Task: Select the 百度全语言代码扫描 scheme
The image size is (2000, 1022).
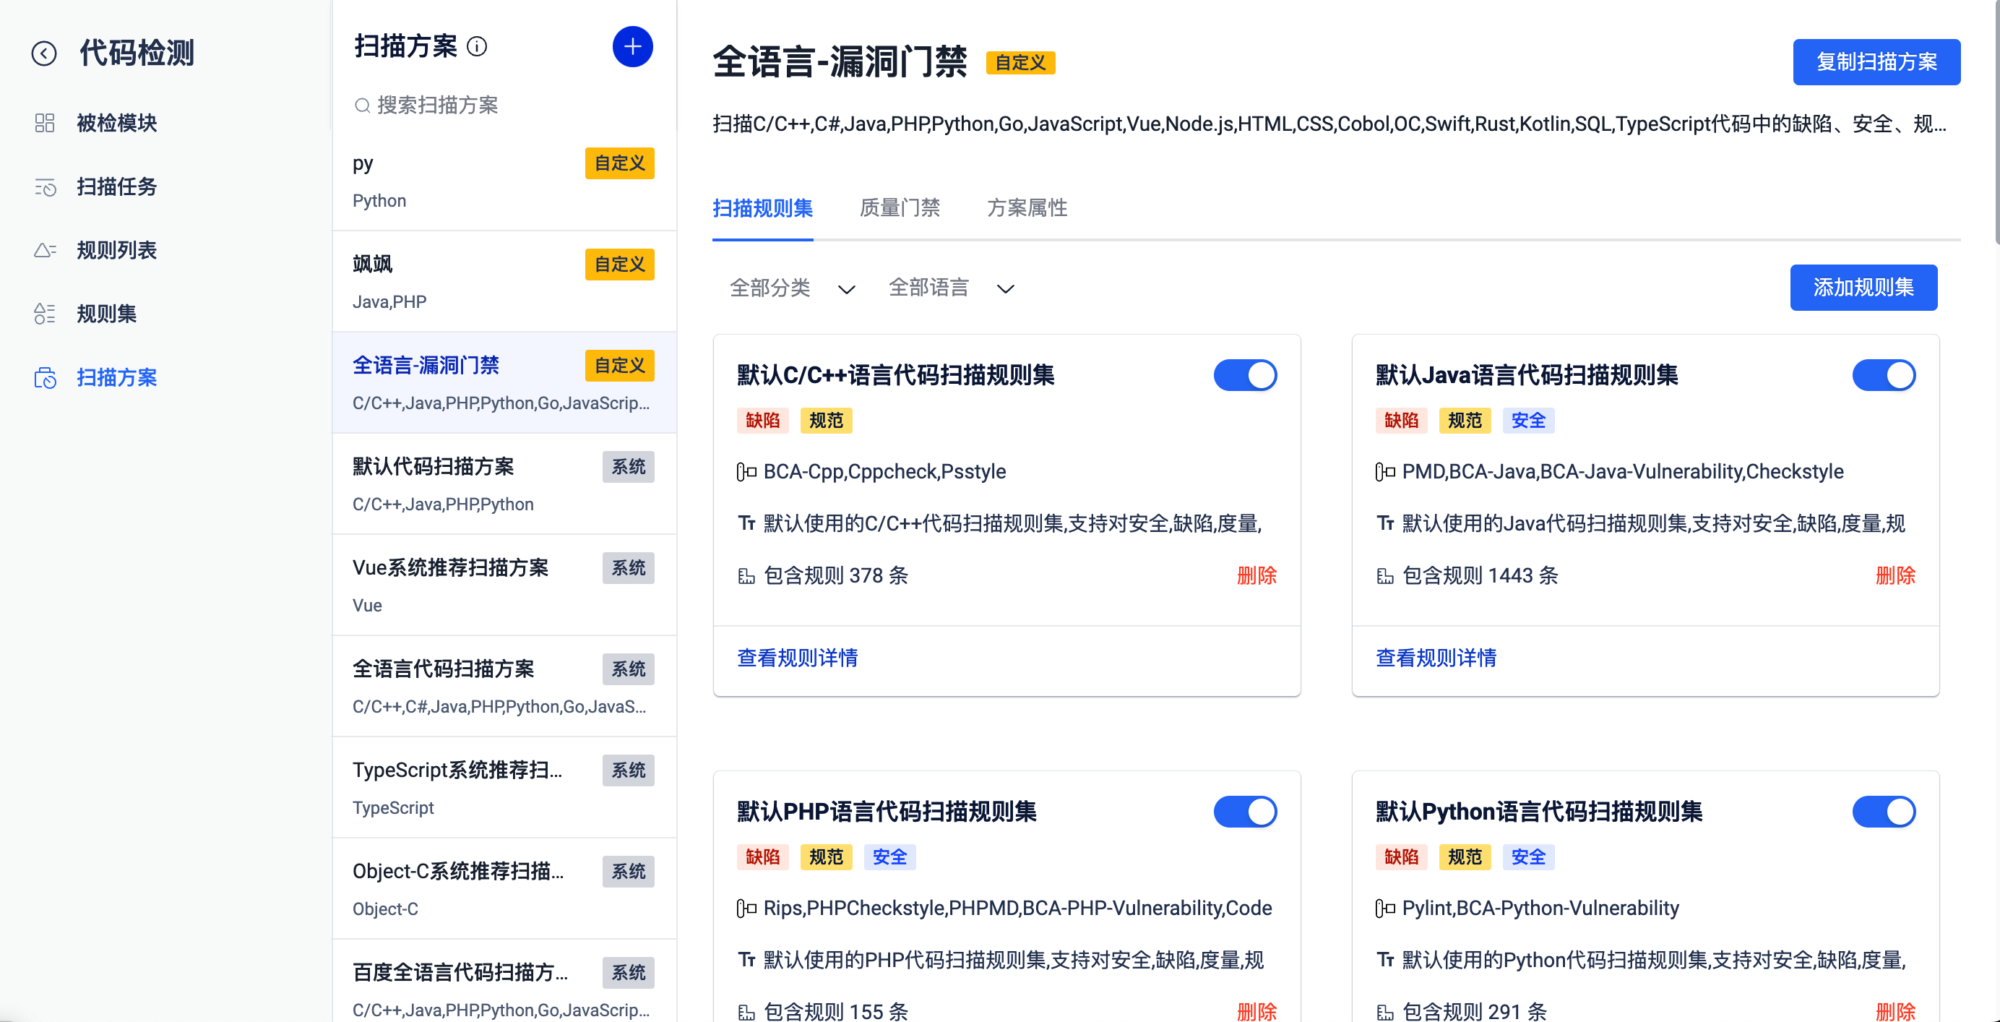Action: tap(504, 981)
